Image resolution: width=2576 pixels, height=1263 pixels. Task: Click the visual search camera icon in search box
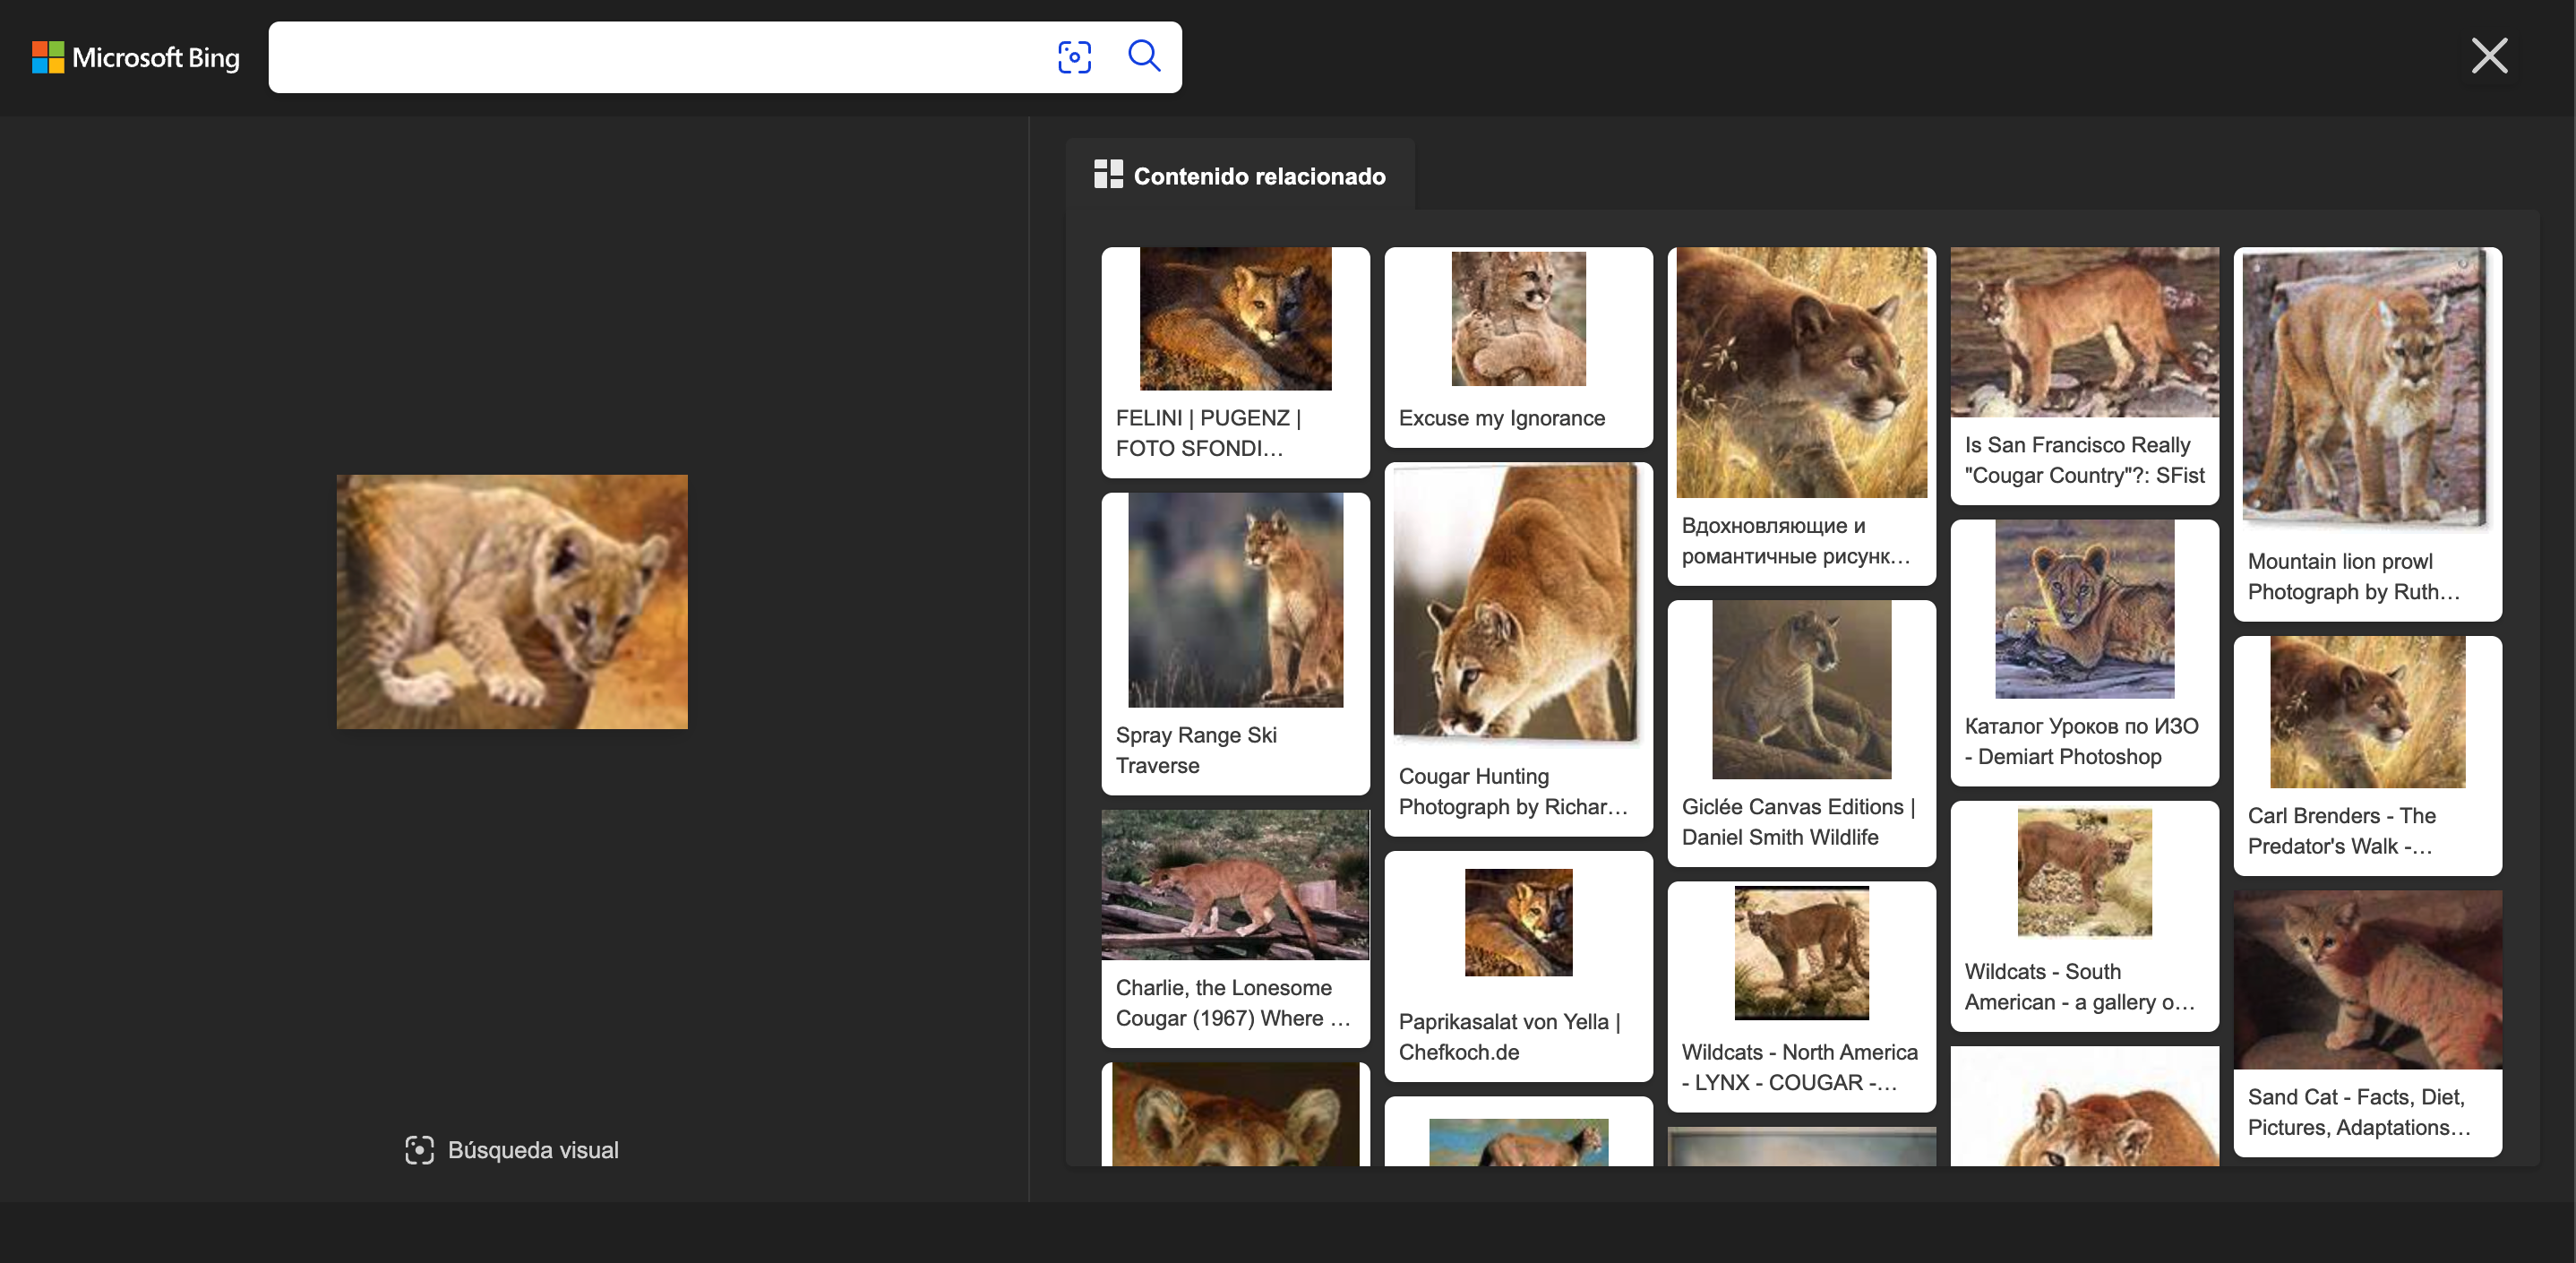(1074, 57)
